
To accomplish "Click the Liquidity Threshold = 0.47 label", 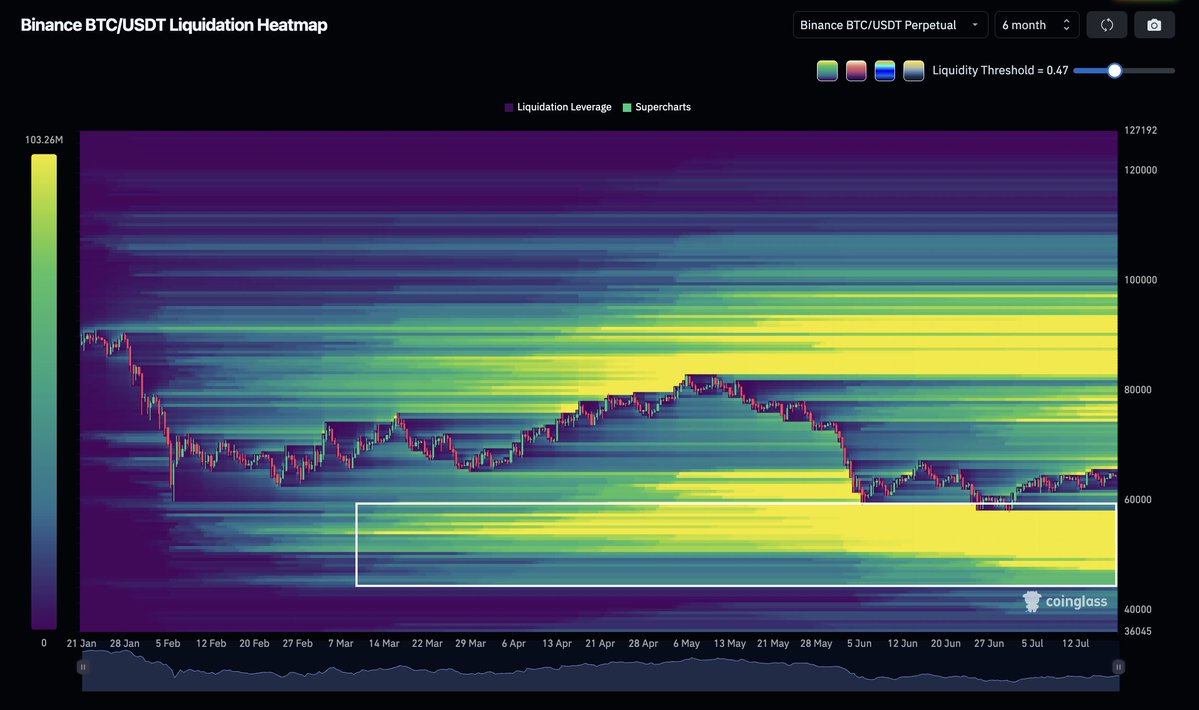I will (1000, 70).
